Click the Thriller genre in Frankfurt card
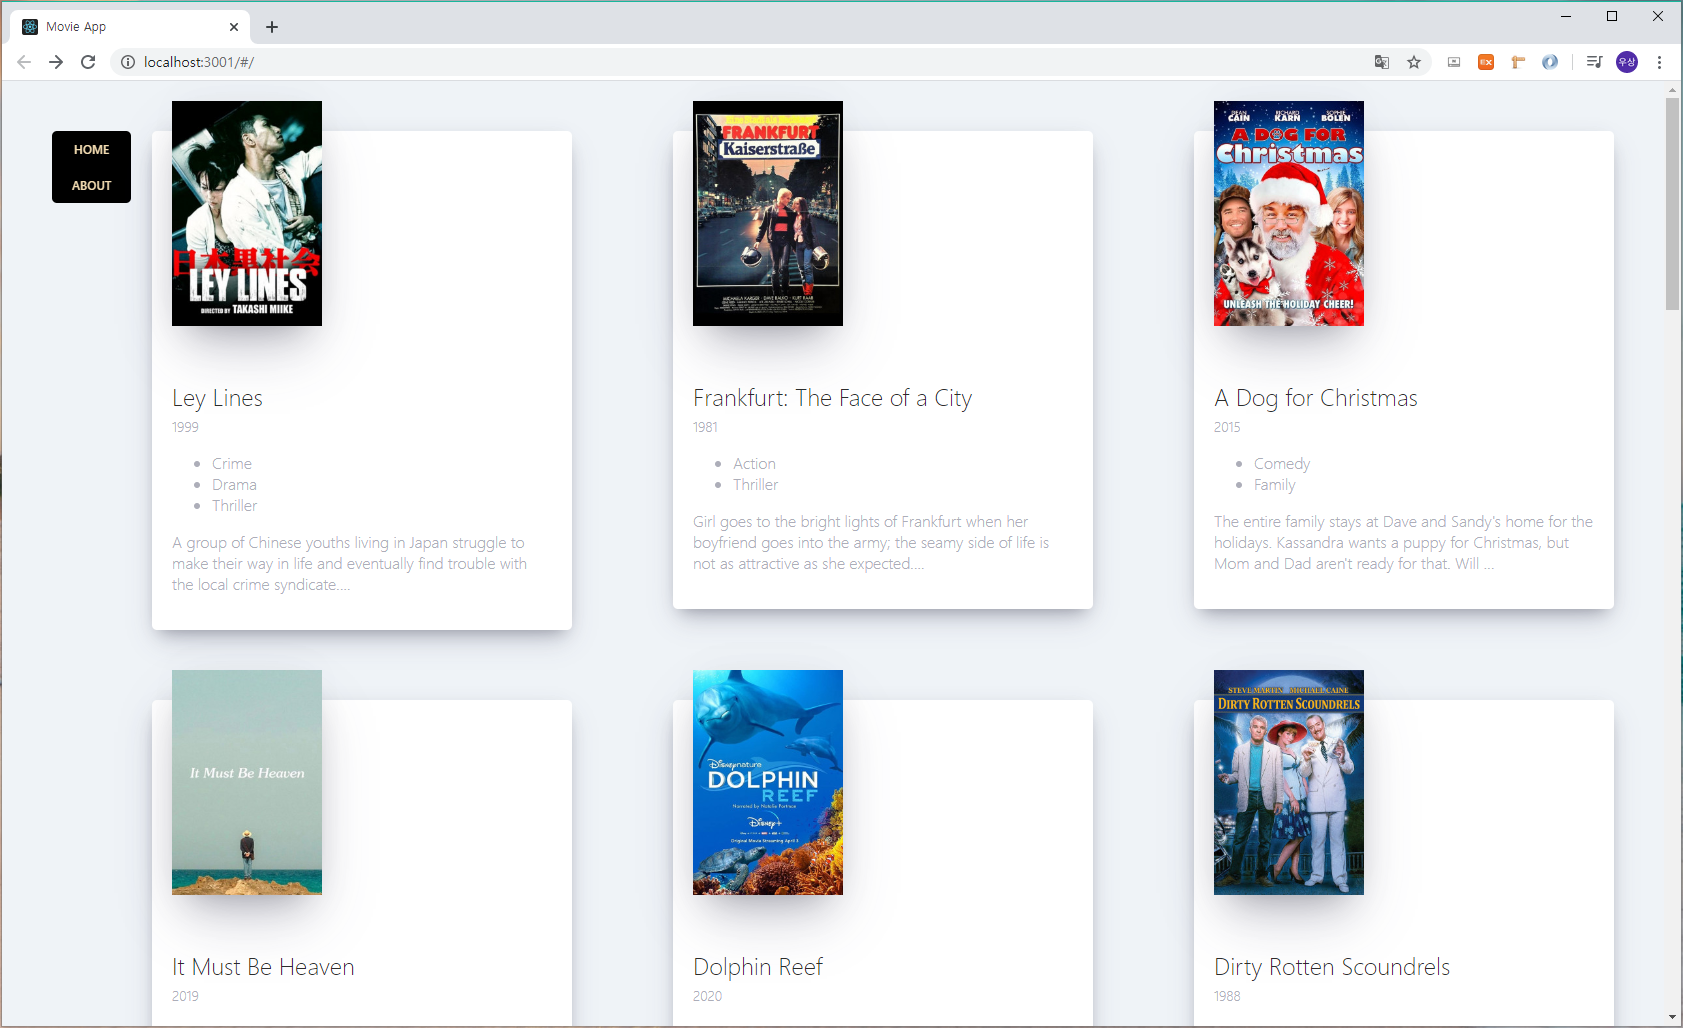This screenshot has width=1683, height=1028. [x=755, y=485]
